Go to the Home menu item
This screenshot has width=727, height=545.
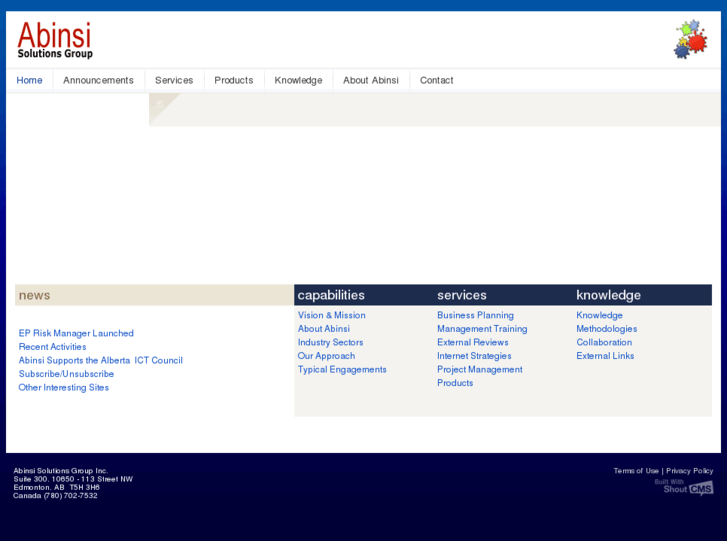29,80
